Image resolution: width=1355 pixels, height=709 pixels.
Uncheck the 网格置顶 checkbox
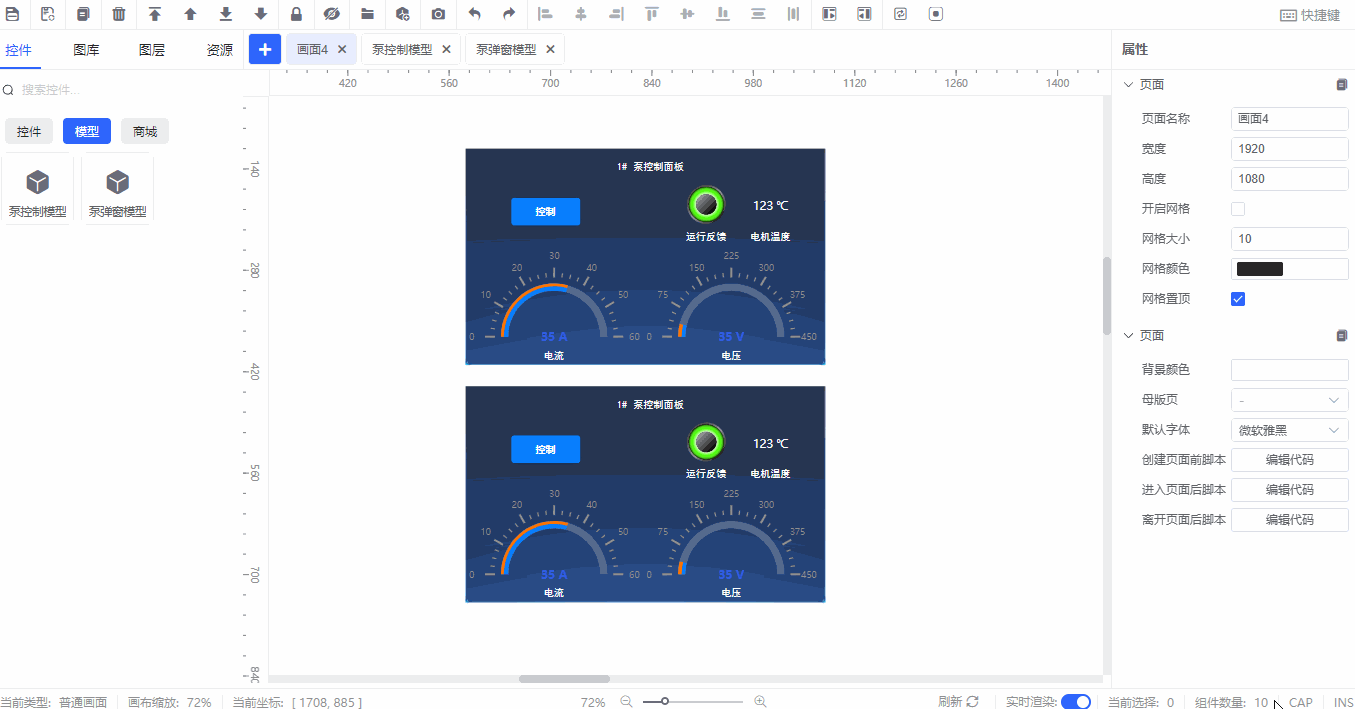tap(1238, 299)
